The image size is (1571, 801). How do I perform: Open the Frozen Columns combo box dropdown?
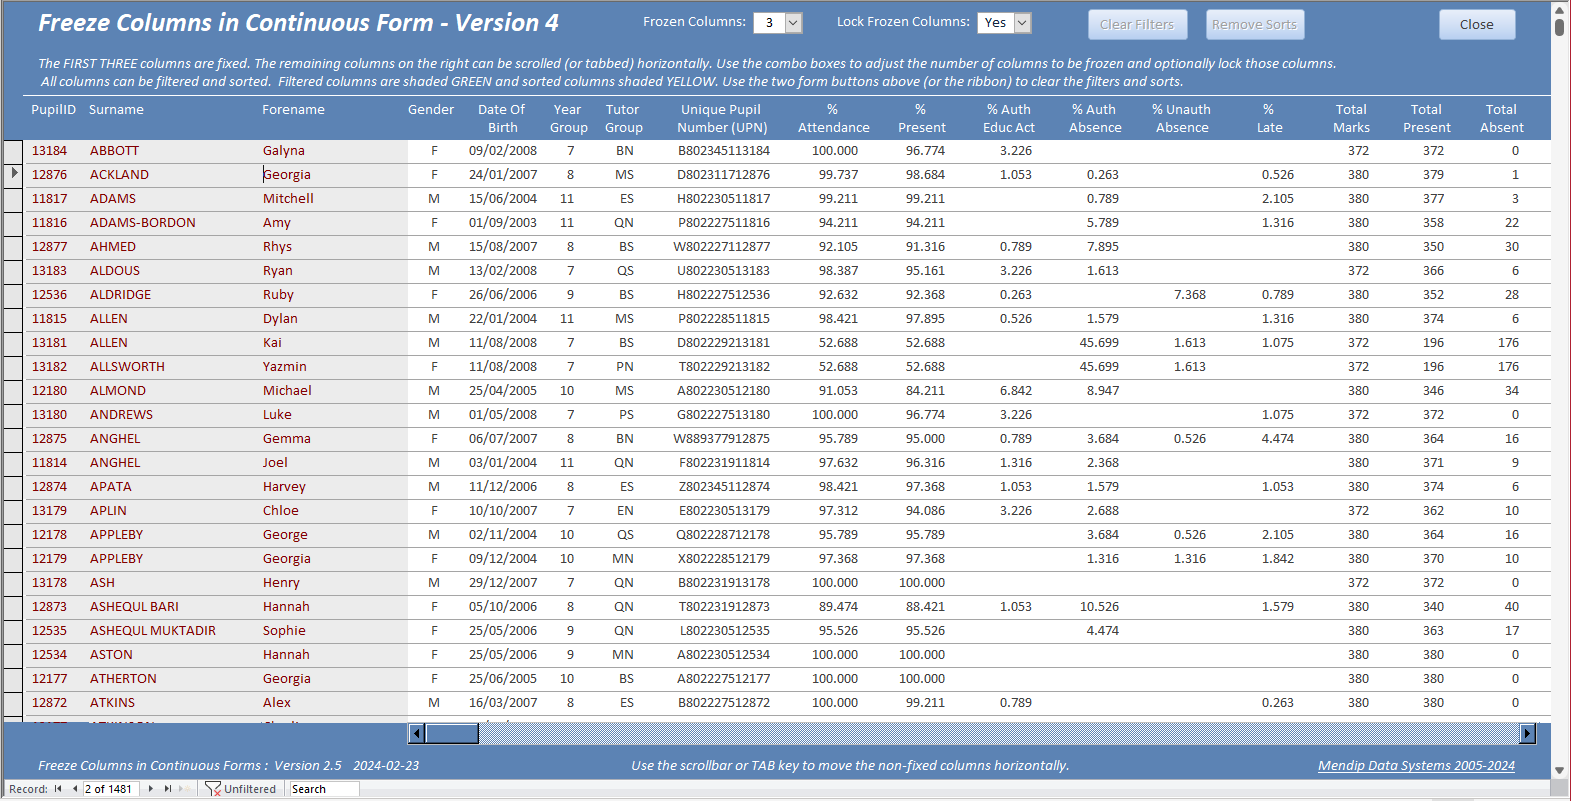point(793,23)
